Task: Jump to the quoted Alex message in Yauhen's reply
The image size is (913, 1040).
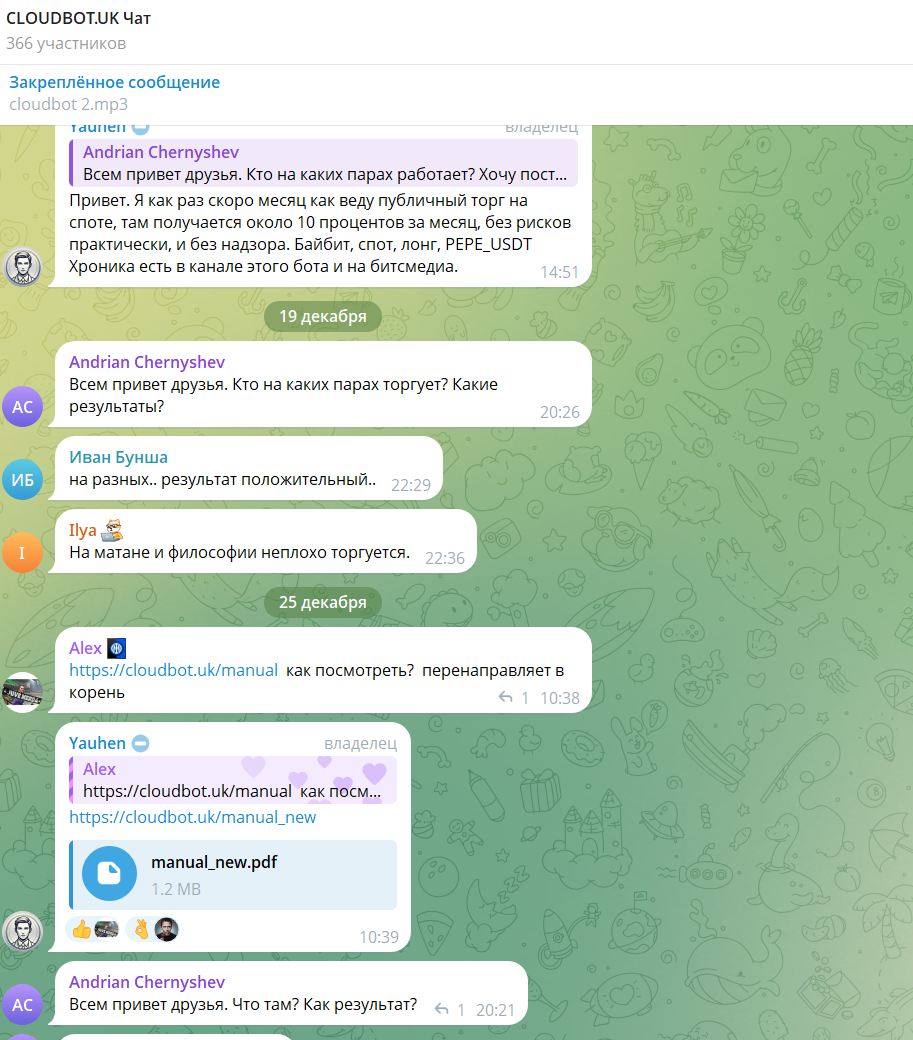Action: pos(233,780)
